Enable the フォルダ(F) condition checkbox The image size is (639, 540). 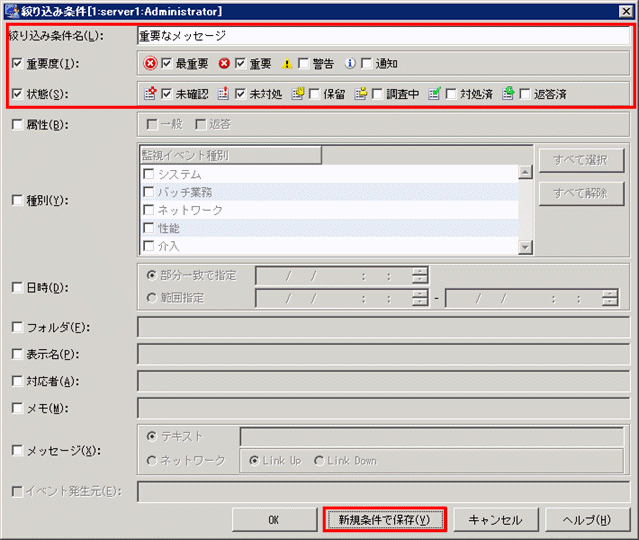click(17, 327)
